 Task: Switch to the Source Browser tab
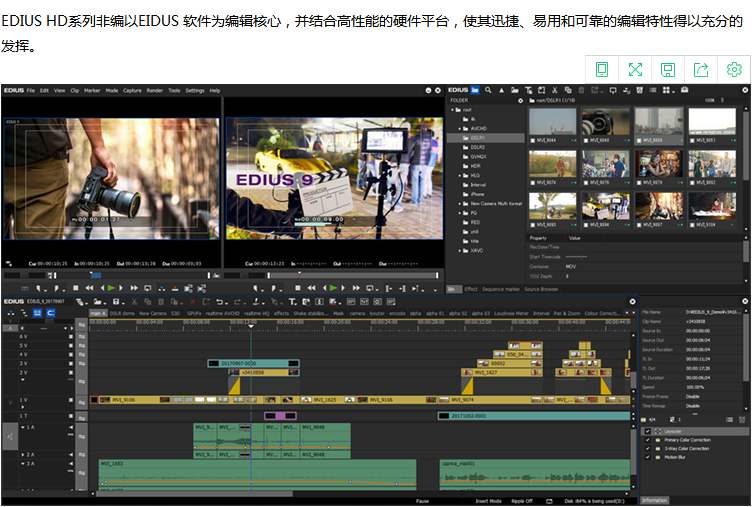pos(541,289)
